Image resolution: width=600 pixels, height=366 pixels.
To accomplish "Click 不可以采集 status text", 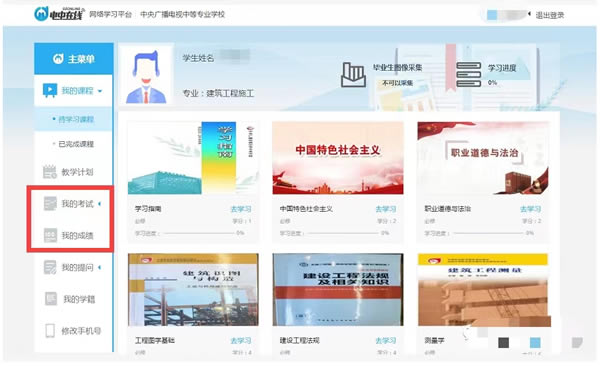I will tap(398, 83).
